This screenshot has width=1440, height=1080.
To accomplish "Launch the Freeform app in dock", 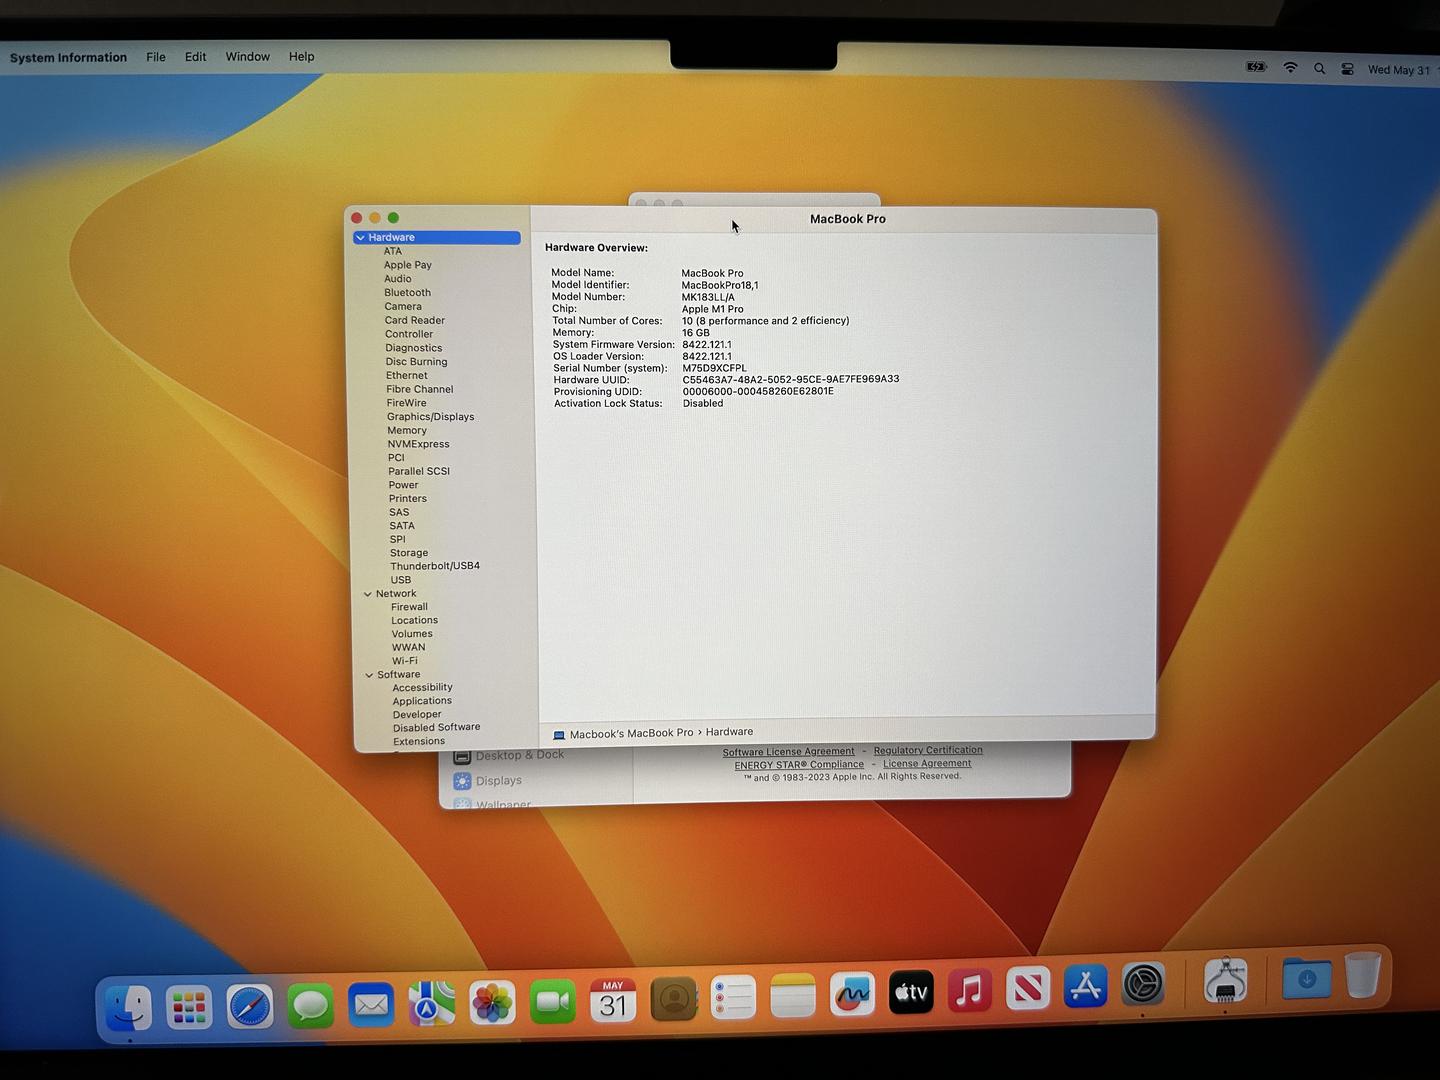I will (852, 995).
